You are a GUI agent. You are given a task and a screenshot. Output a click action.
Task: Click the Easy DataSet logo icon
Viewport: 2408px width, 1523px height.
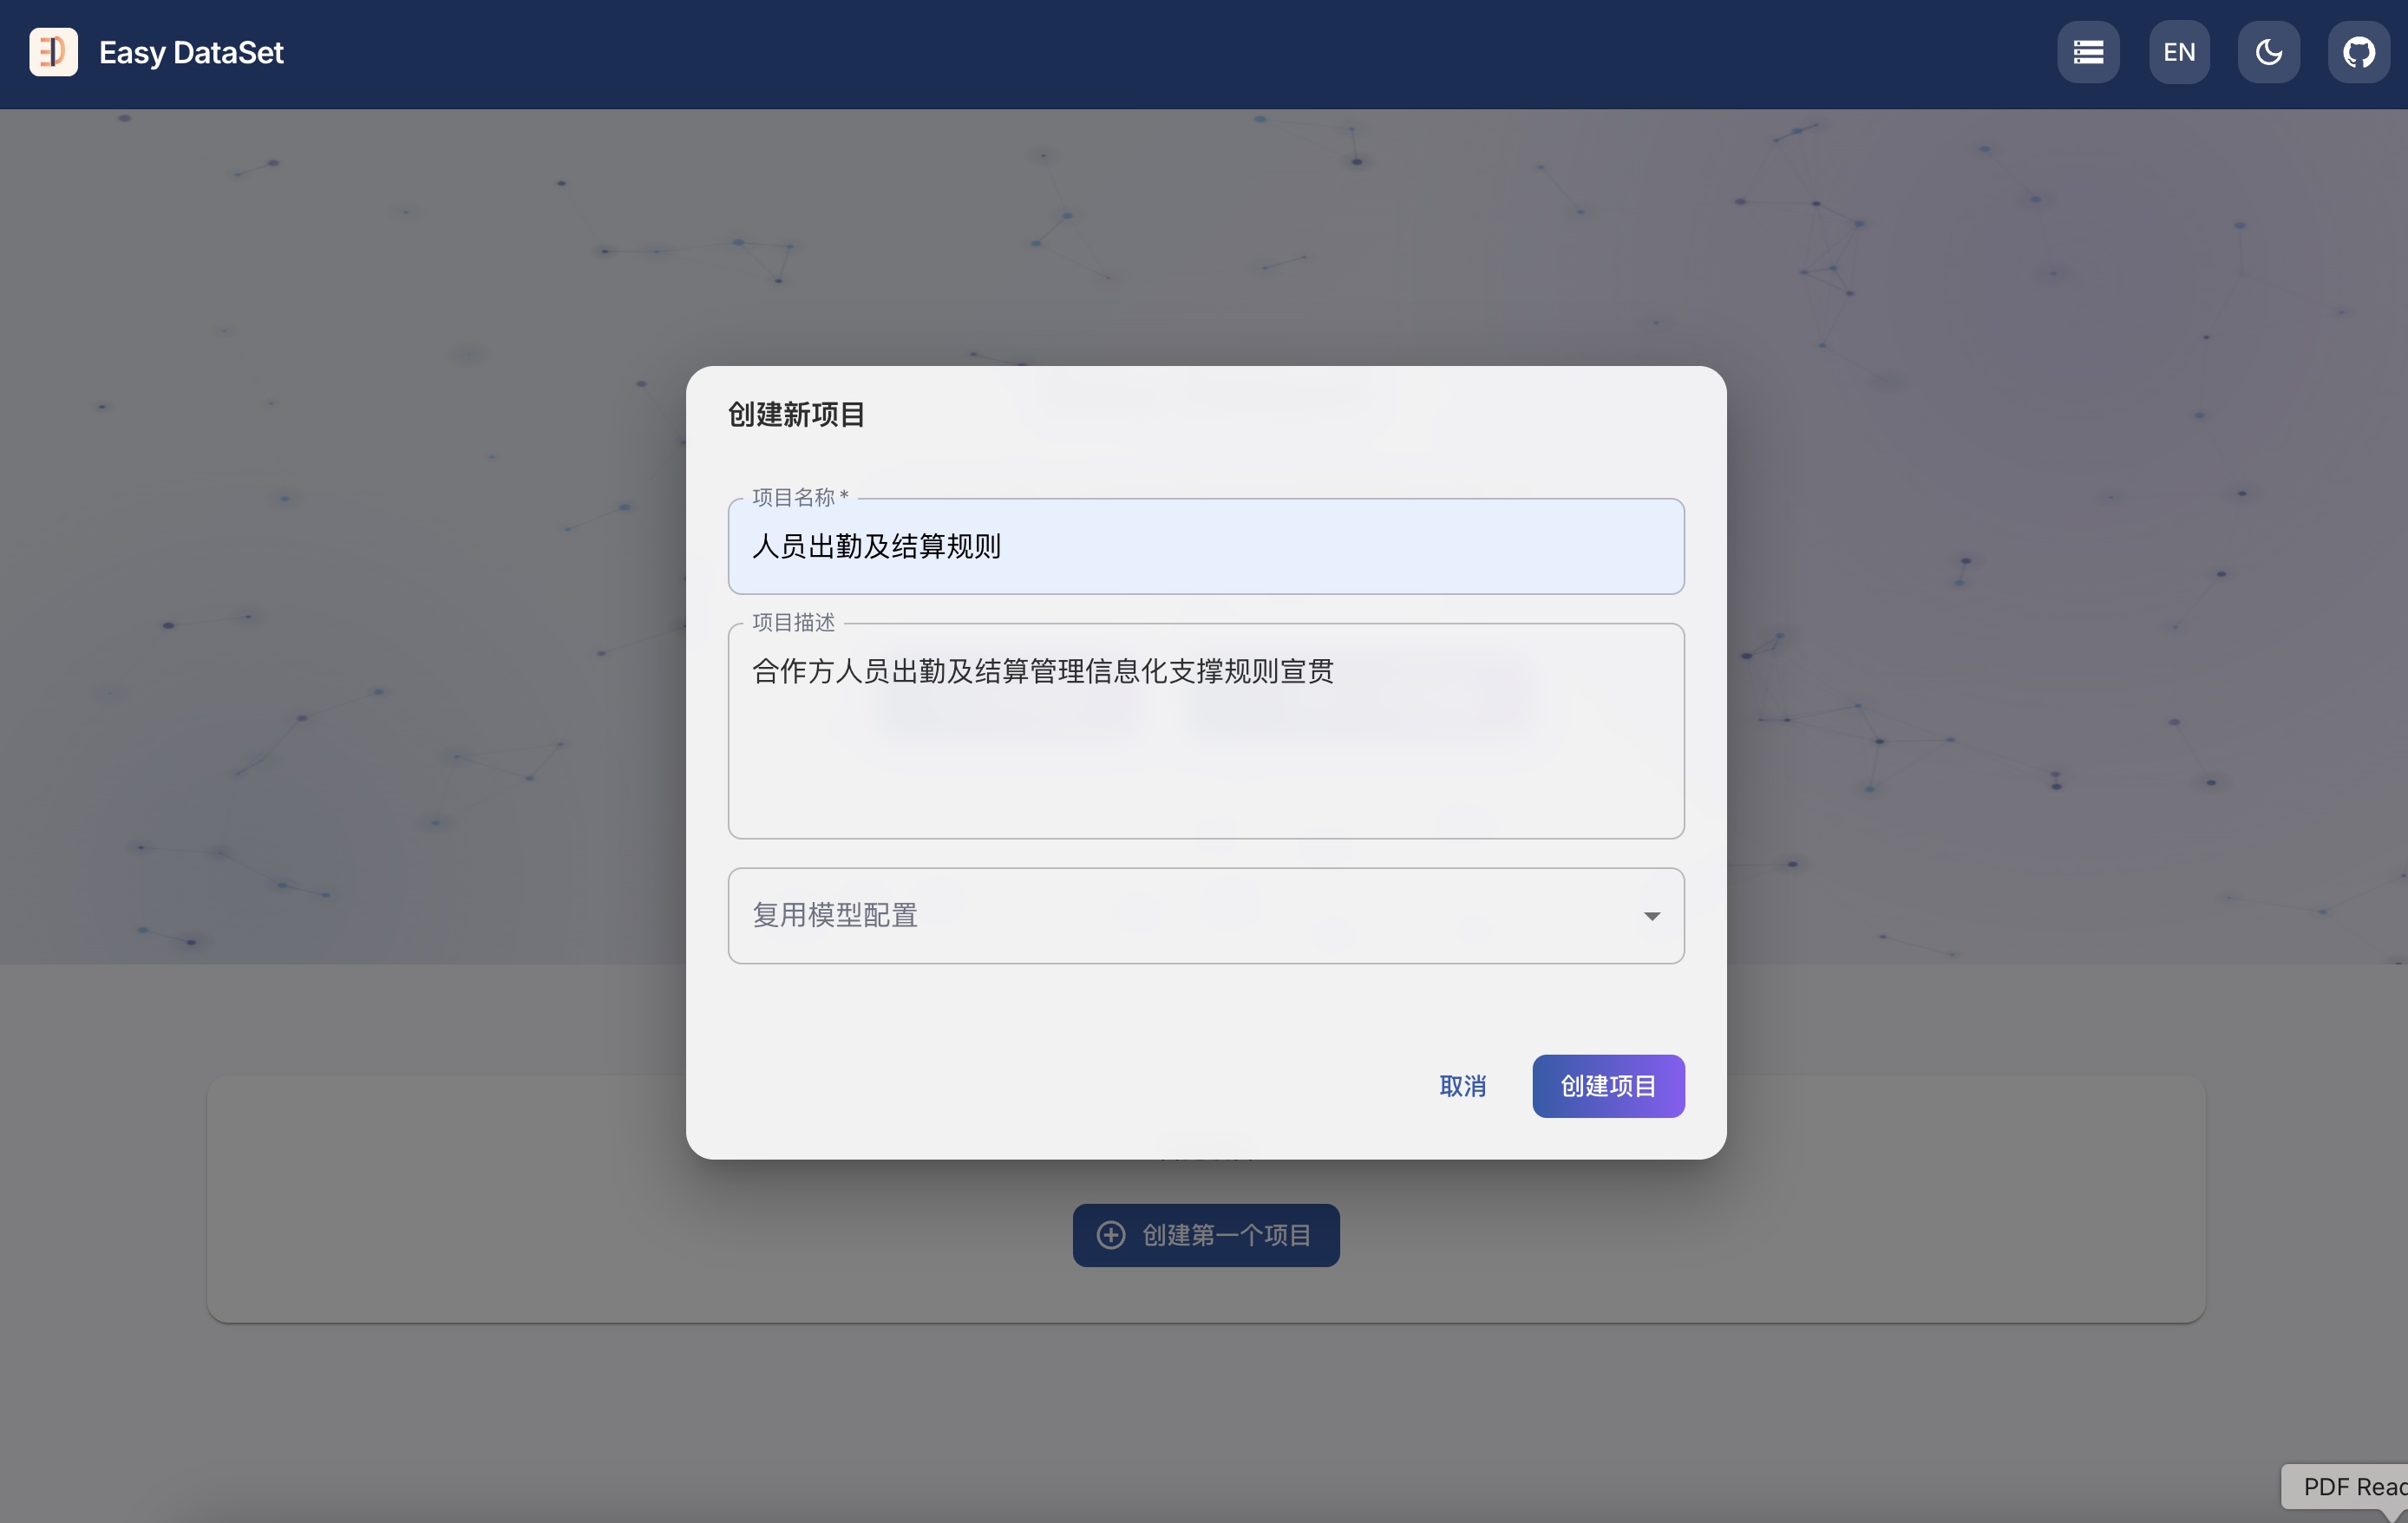click(53, 52)
